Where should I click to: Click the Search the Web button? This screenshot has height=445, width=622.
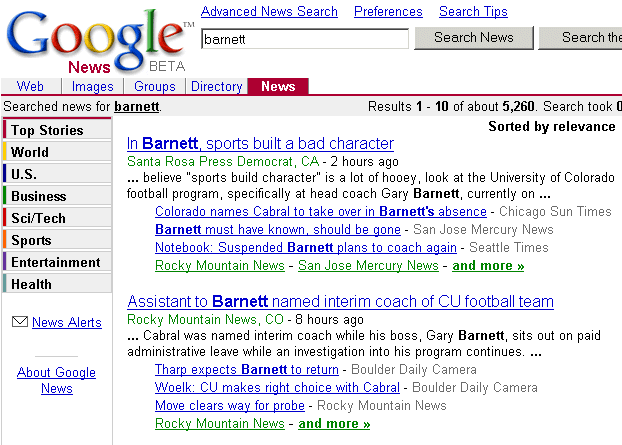[x=580, y=38]
